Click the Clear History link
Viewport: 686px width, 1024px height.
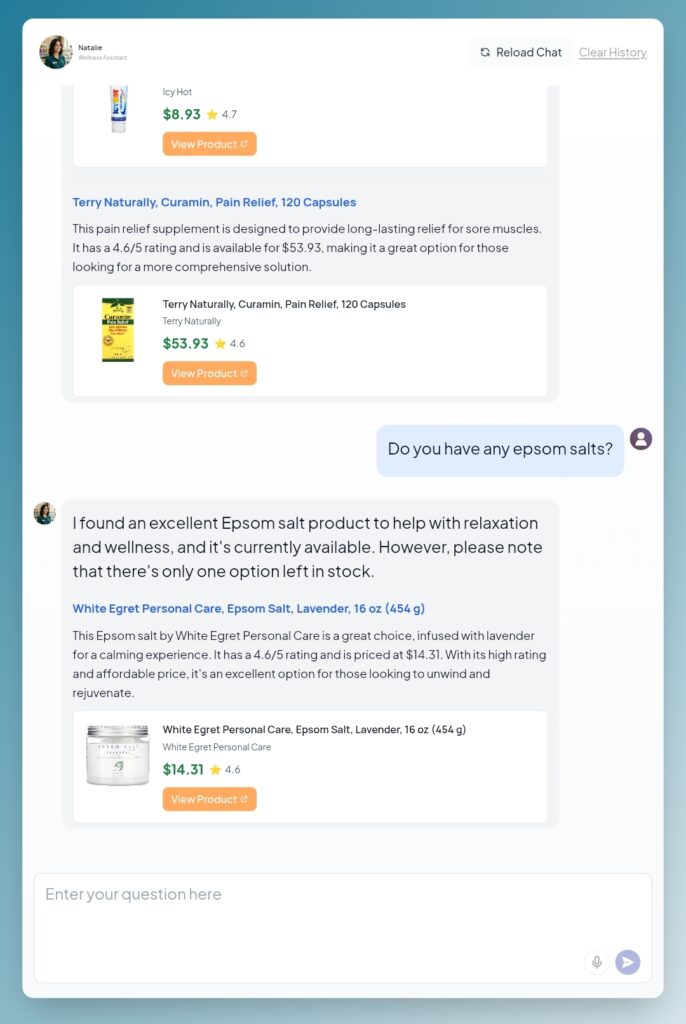click(613, 52)
